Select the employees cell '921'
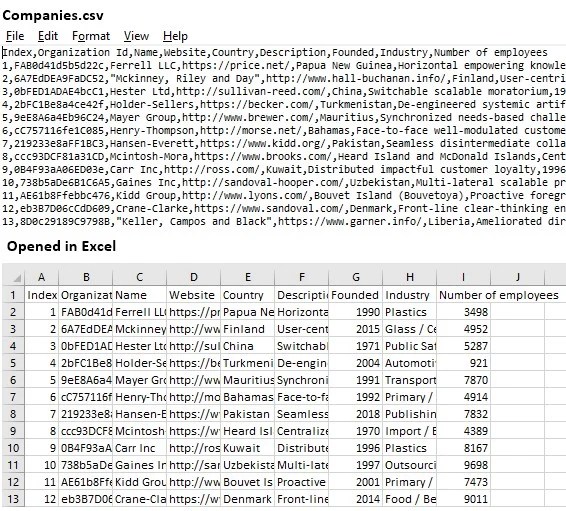Screen dimensions: 566x511 point(463,363)
